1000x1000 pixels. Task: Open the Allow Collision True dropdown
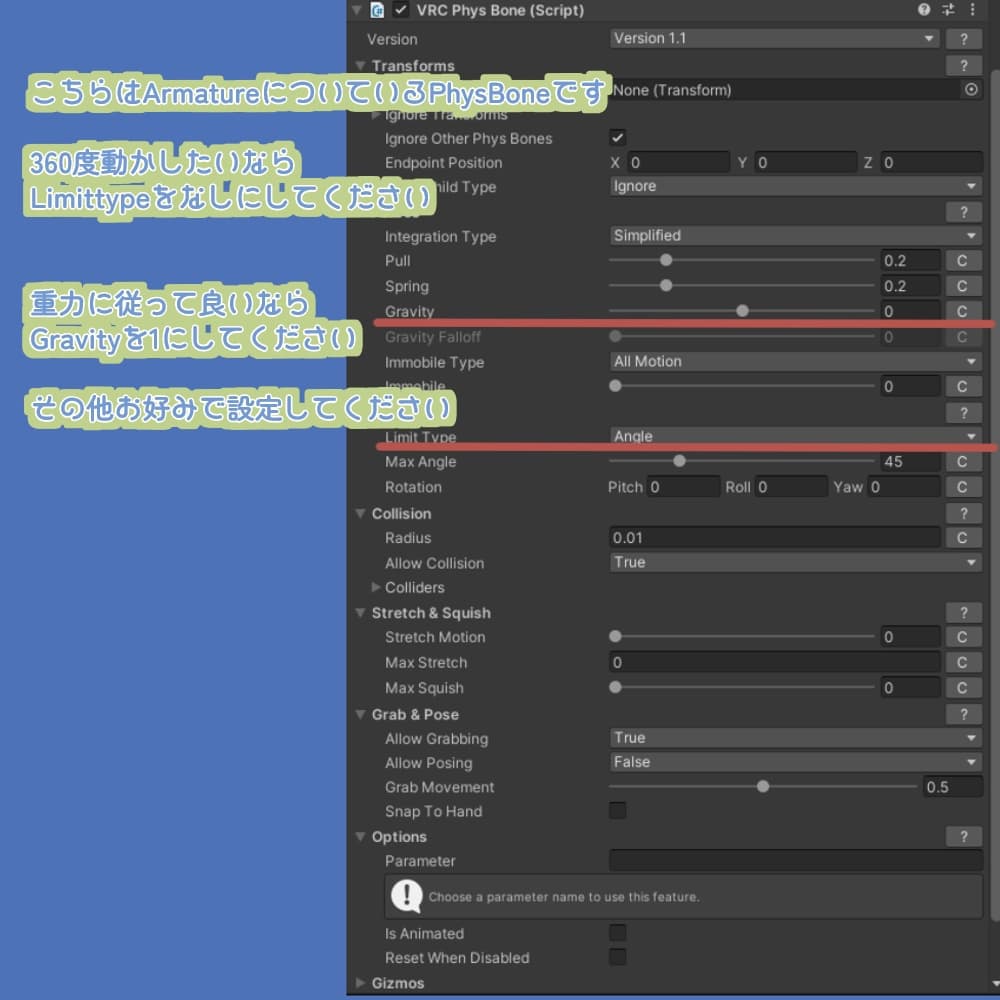795,562
